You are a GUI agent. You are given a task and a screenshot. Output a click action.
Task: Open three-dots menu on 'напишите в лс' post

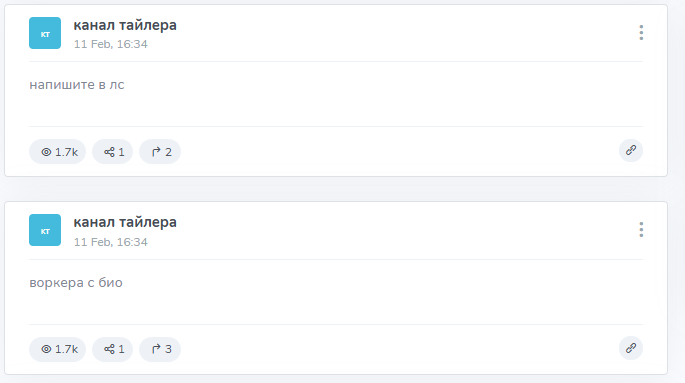[641, 33]
